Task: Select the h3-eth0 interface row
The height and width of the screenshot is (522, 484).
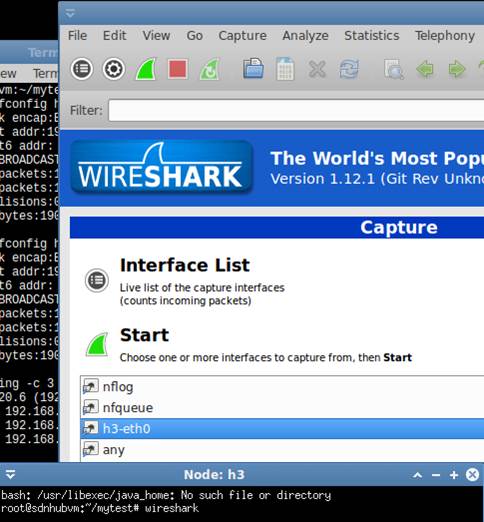Action: click(x=282, y=429)
